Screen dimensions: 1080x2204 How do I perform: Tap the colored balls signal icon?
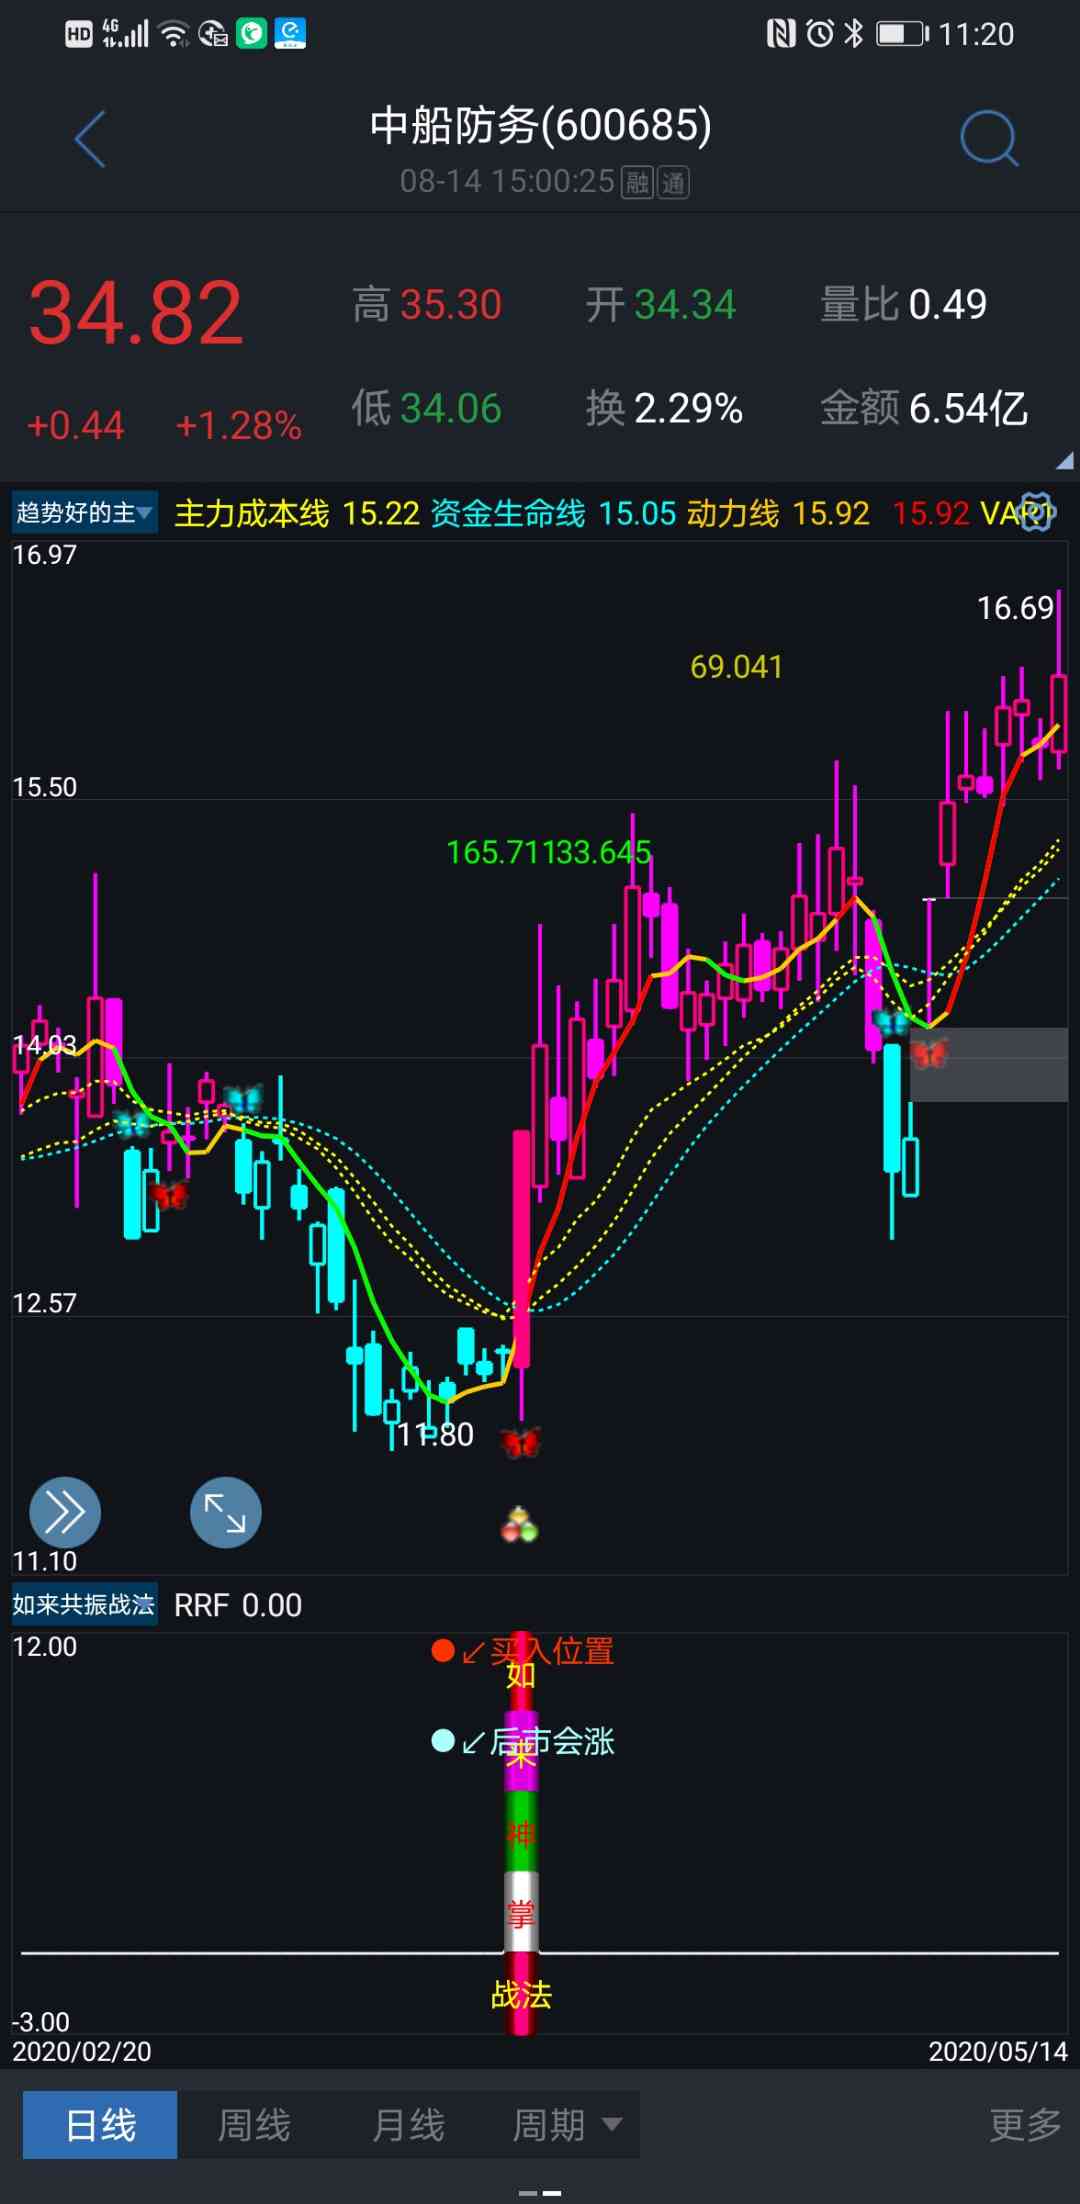pos(519,1525)
